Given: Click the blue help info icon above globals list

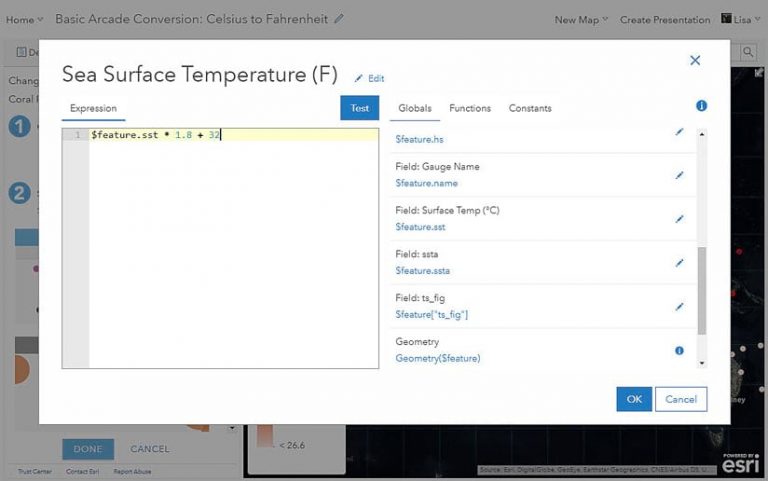Looking at the screenshot, I should 701,106.
